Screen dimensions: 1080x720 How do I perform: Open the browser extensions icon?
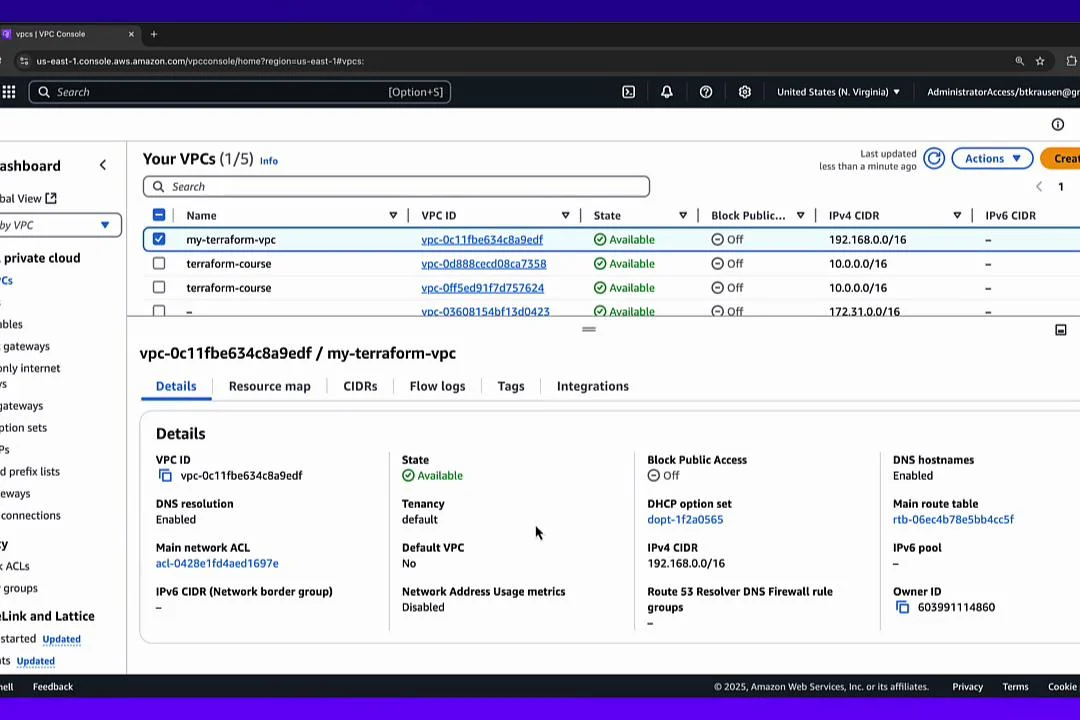point(1072,61)
